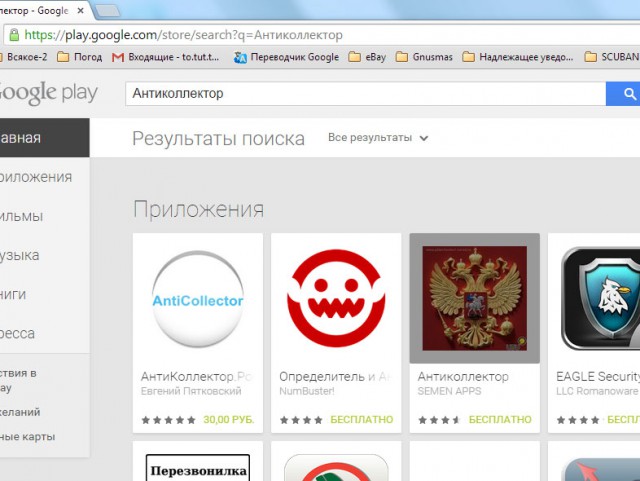
Task: Open the Всякое-2 bookmark folder
Action: [x=23, y=57]
